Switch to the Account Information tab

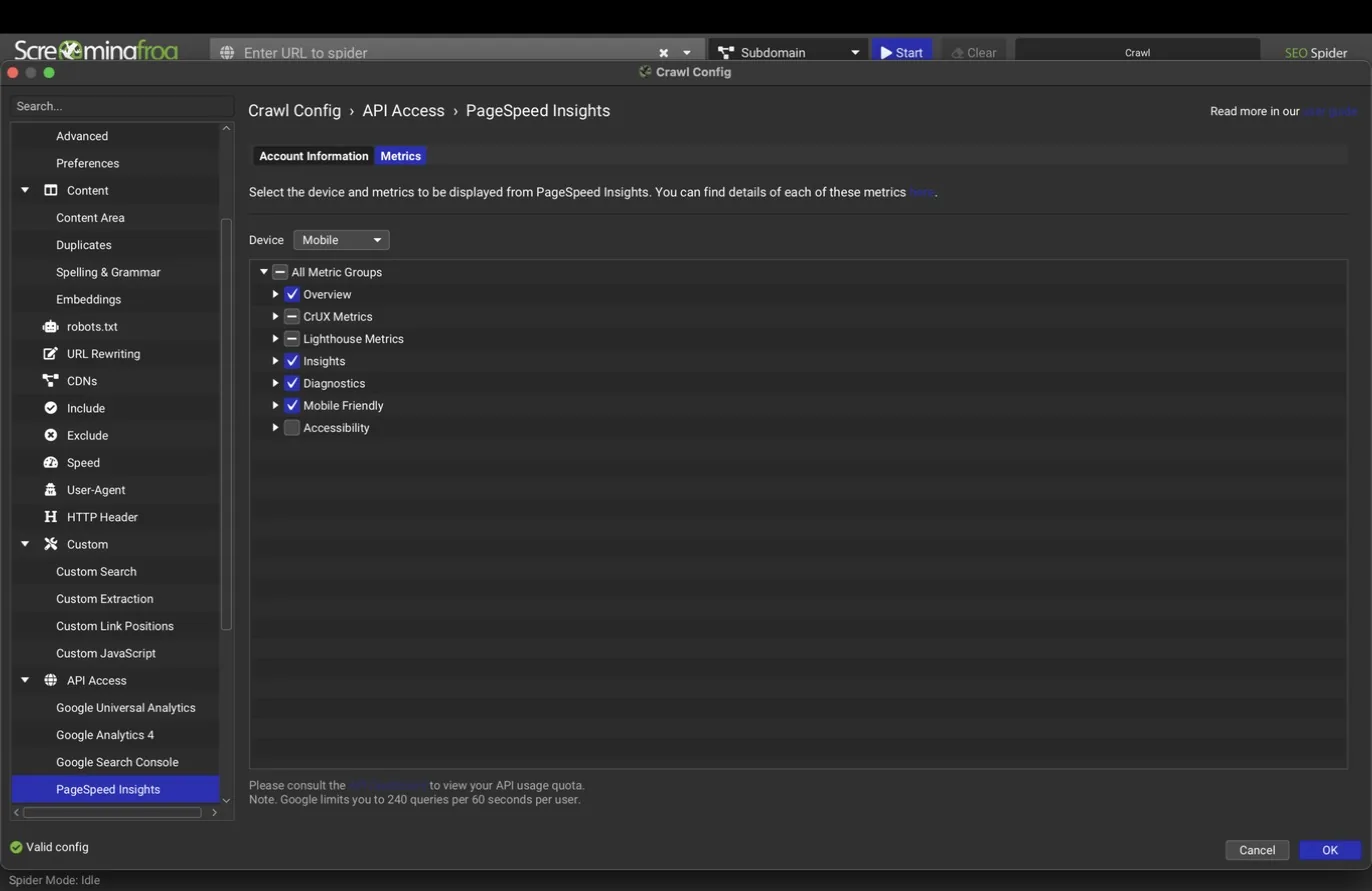click(x=314, y=156)
